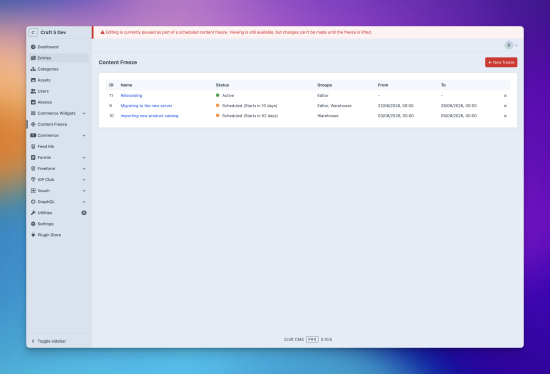Delete the Migrating to the new server freeze
Screen dimensions: 550x374
point(505,106)
